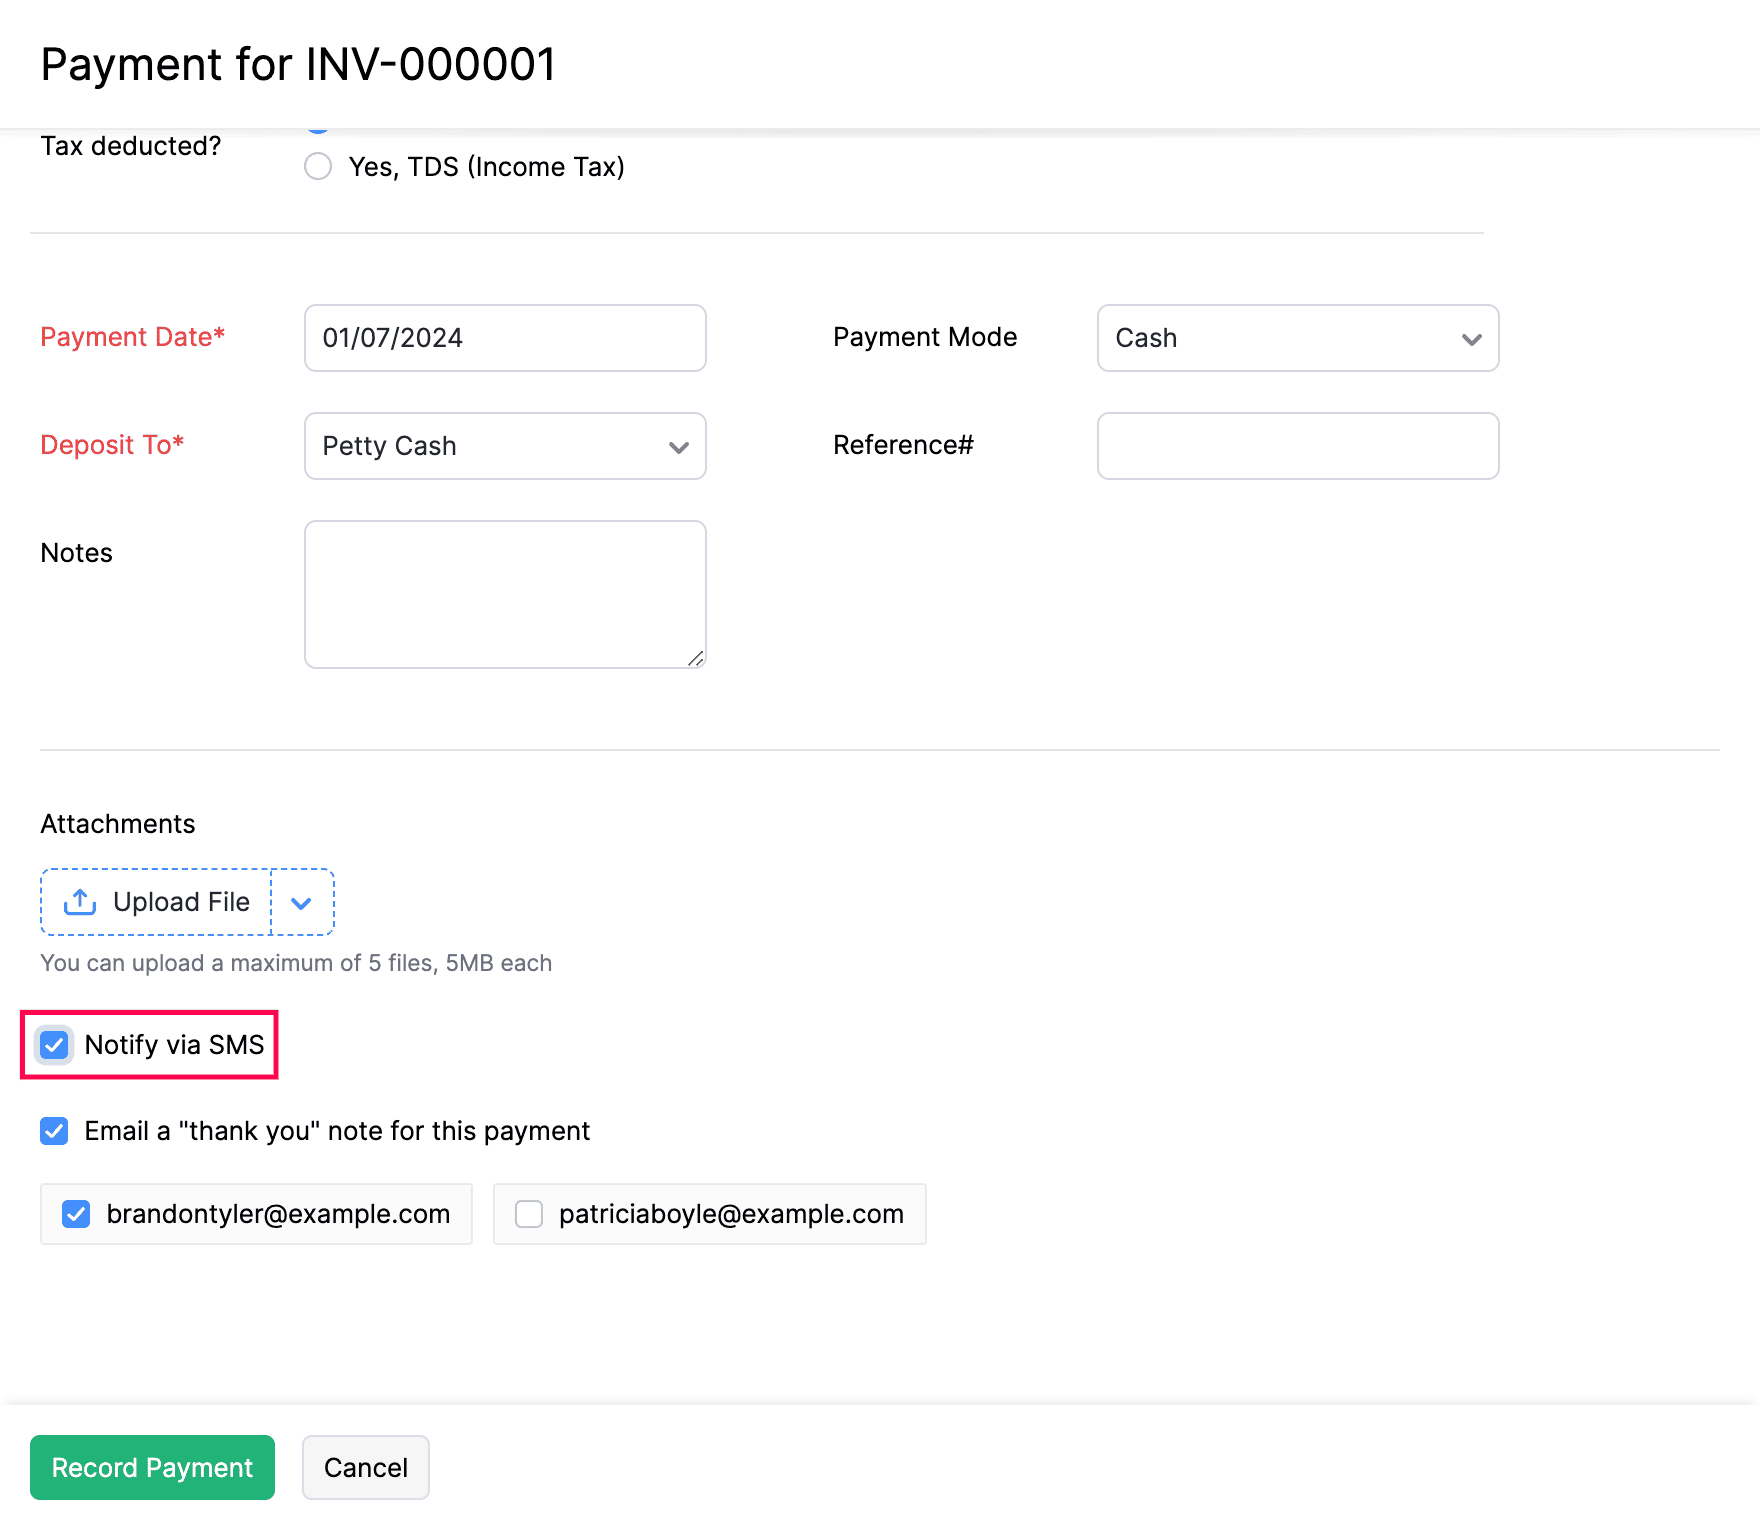Screen dimensions: 1760x1530
Task: Click the Payment Date field showing 01/07/2024
Action: tap(505, 338)
